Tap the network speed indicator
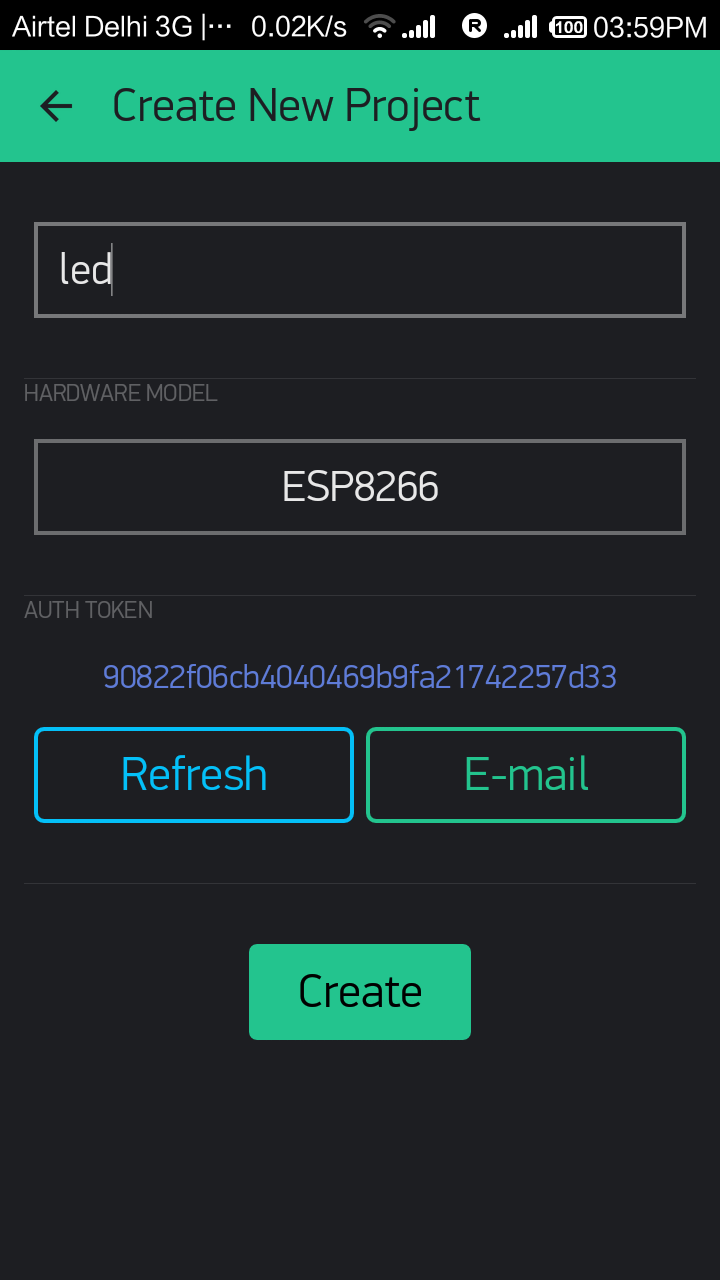This screenshot has width=720, height=1280. pos(299,27)
